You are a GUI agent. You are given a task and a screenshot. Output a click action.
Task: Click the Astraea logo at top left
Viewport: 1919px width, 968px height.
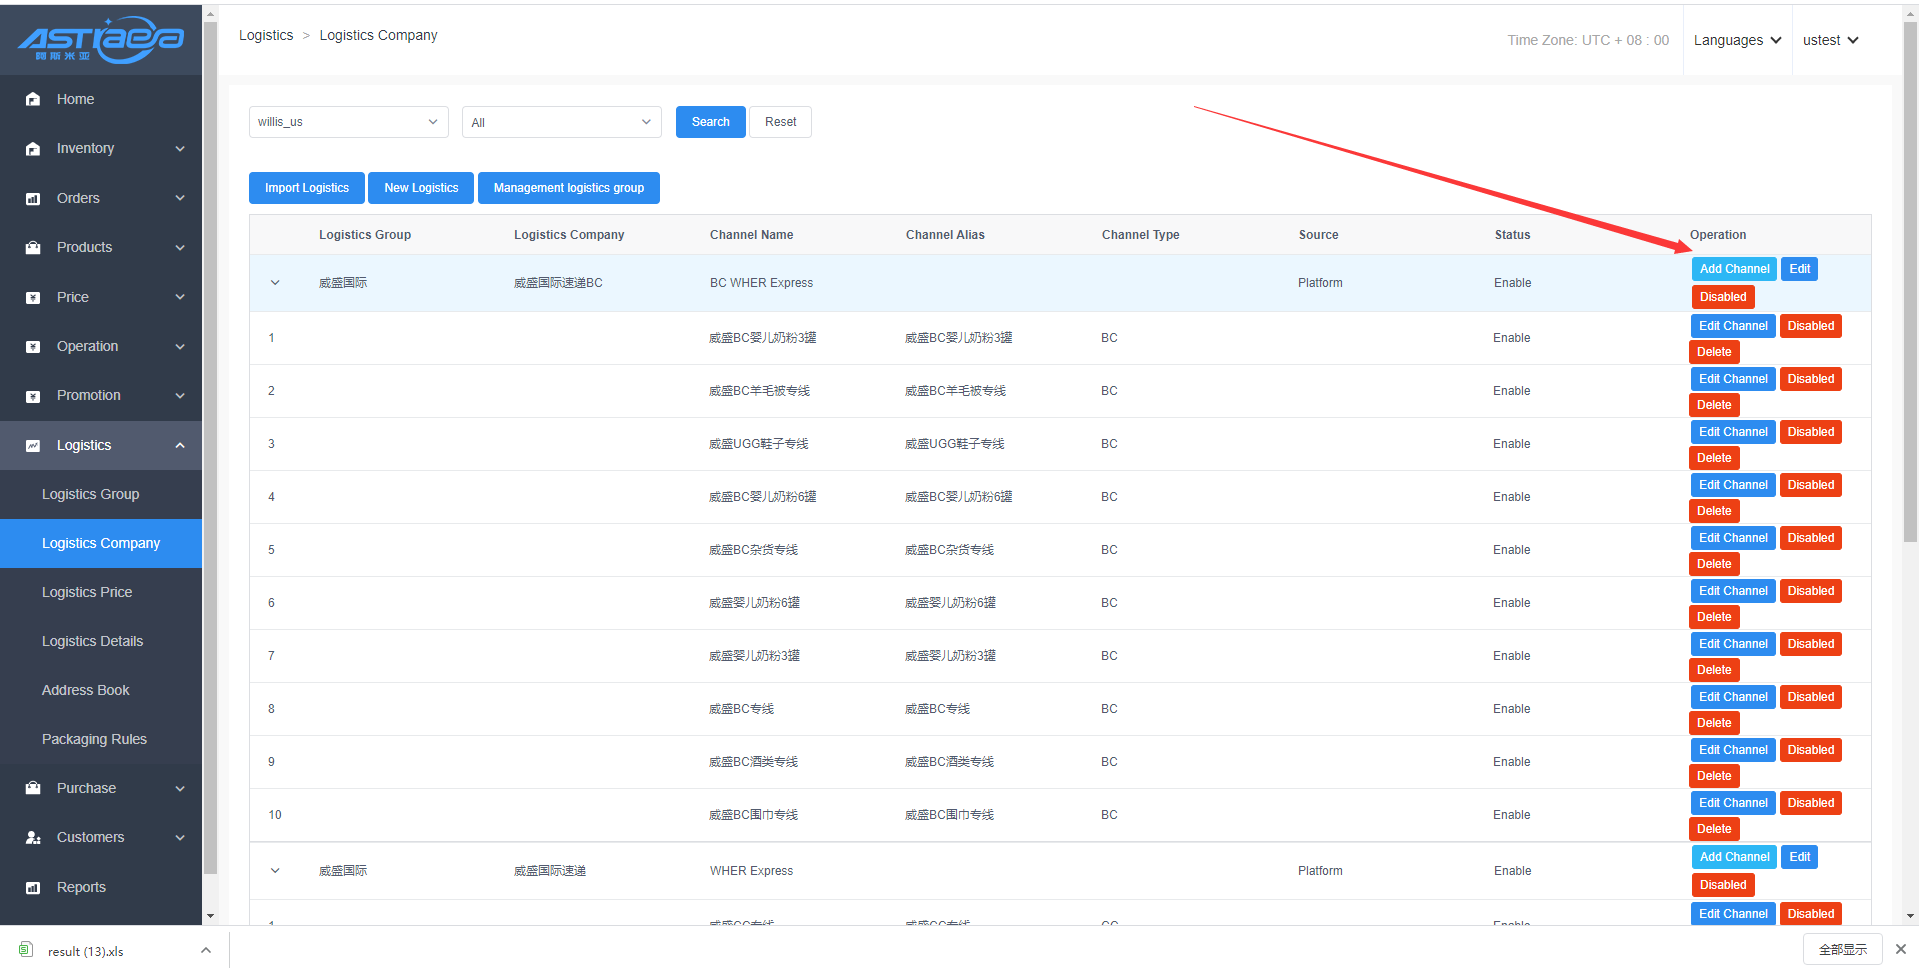click(x=101, y=39)
